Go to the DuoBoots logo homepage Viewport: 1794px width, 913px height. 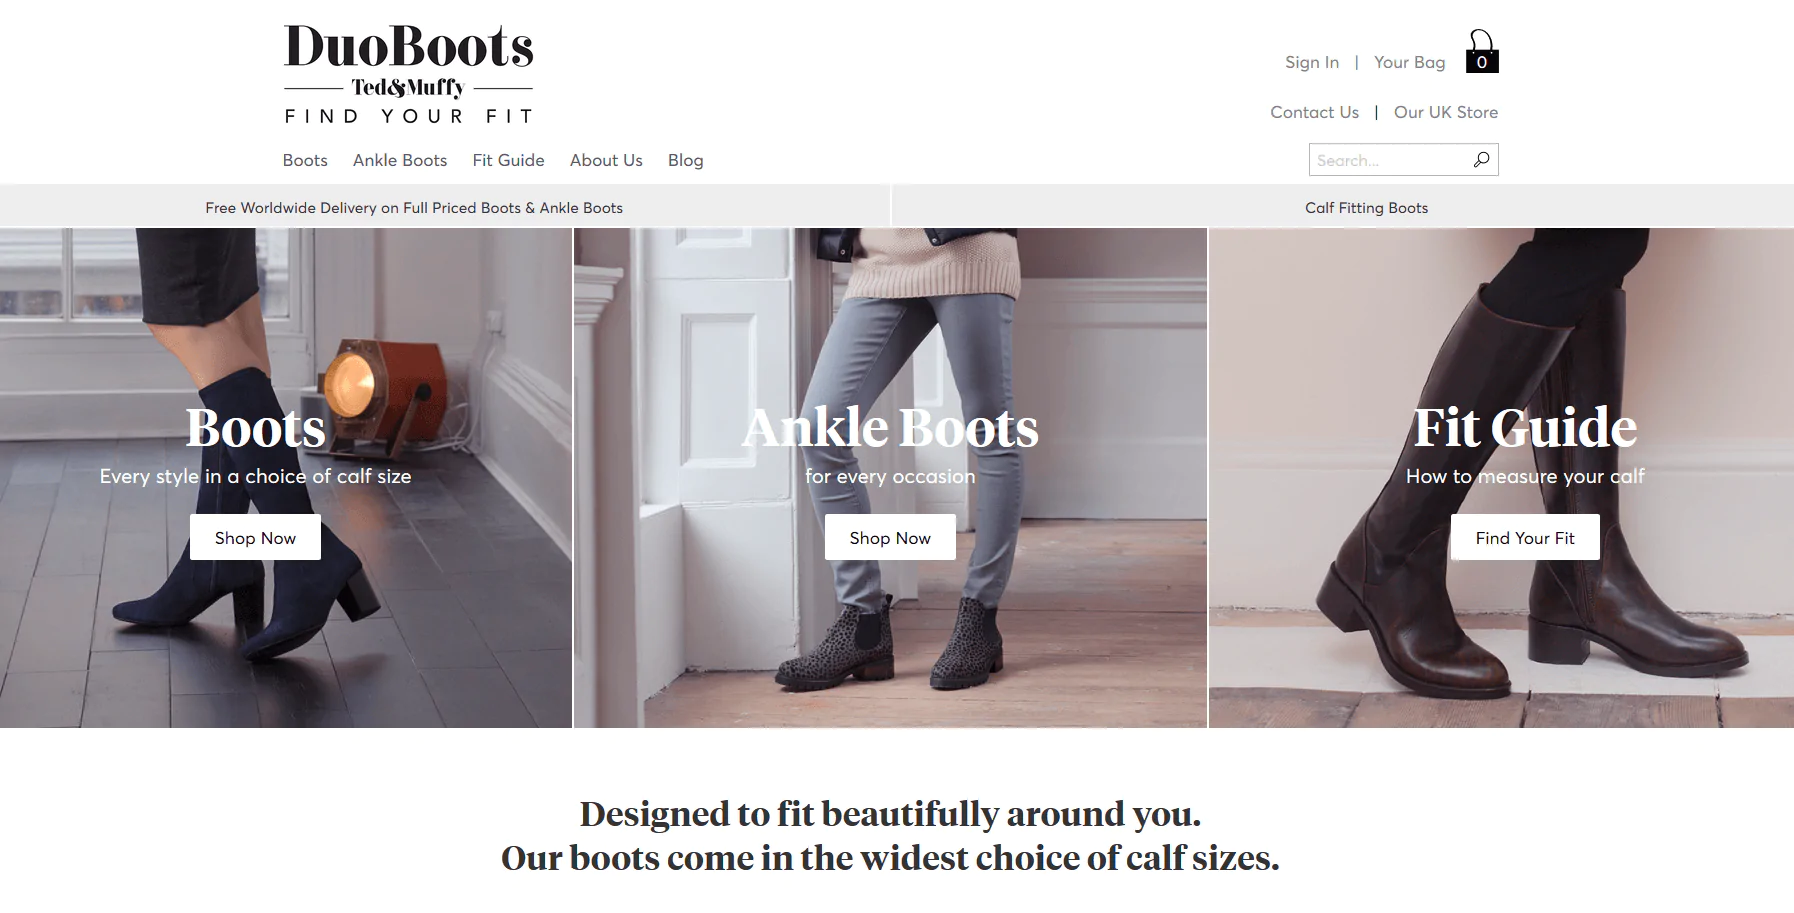408,75
